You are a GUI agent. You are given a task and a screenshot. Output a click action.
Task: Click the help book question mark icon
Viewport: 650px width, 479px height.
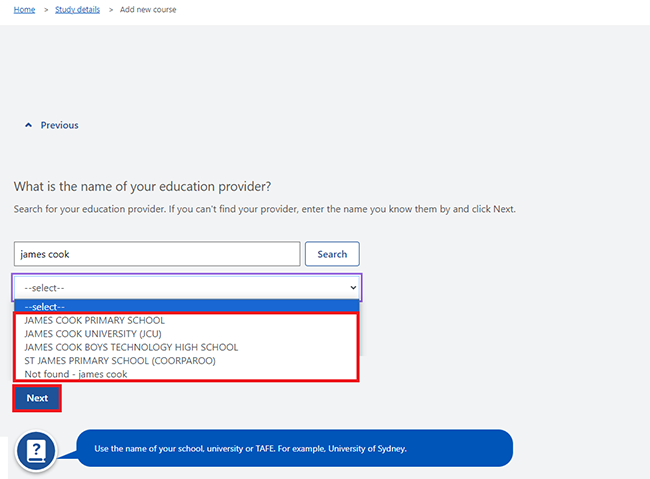coord(36,451)
